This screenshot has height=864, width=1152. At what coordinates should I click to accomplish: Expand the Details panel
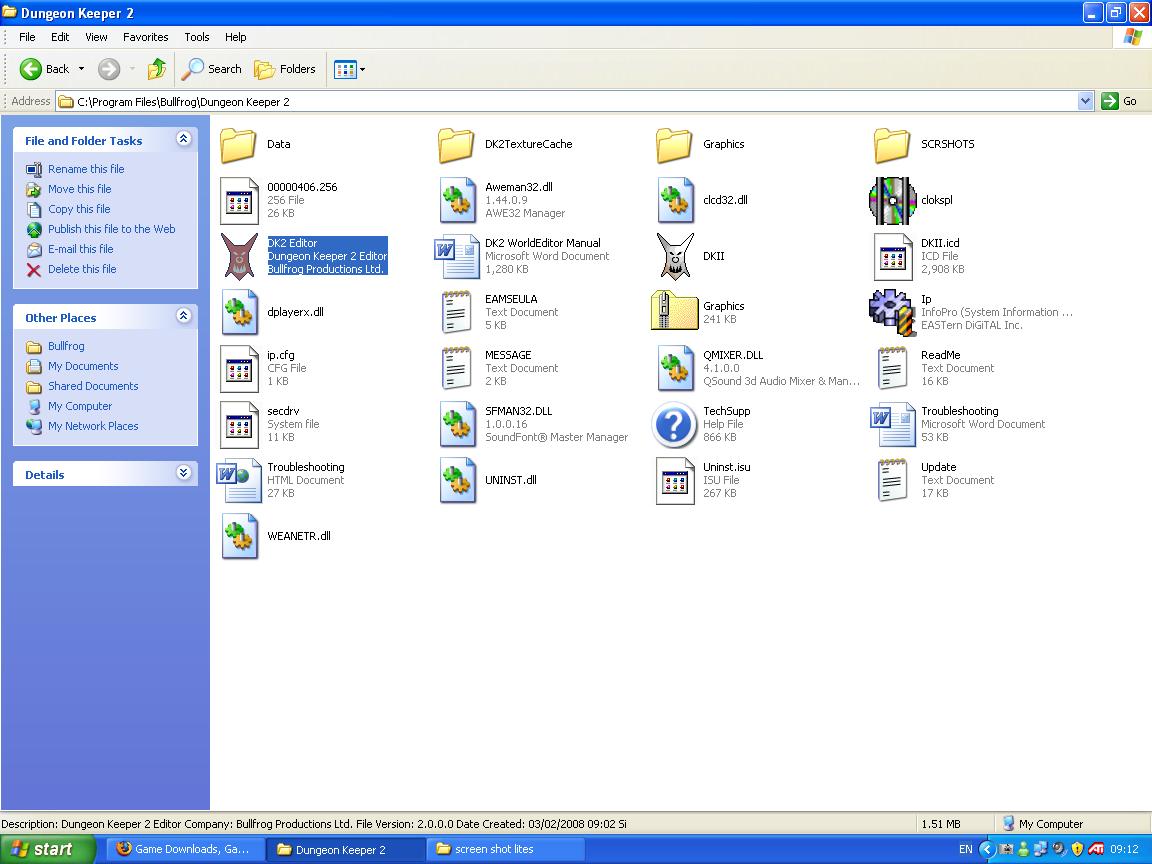pyautogui.click(x=183, y=474)
